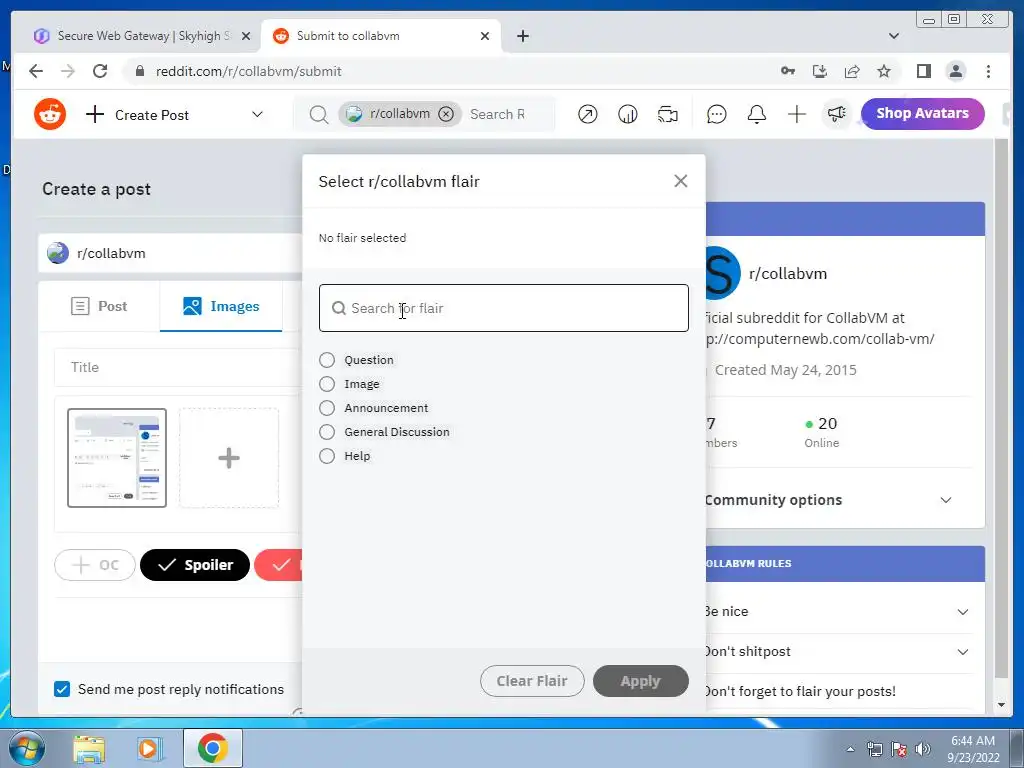The height and width of the screenshot is (768, 1024).
Task: Open the Chrome three-dot menu
Action: click(x=988, y=71)
